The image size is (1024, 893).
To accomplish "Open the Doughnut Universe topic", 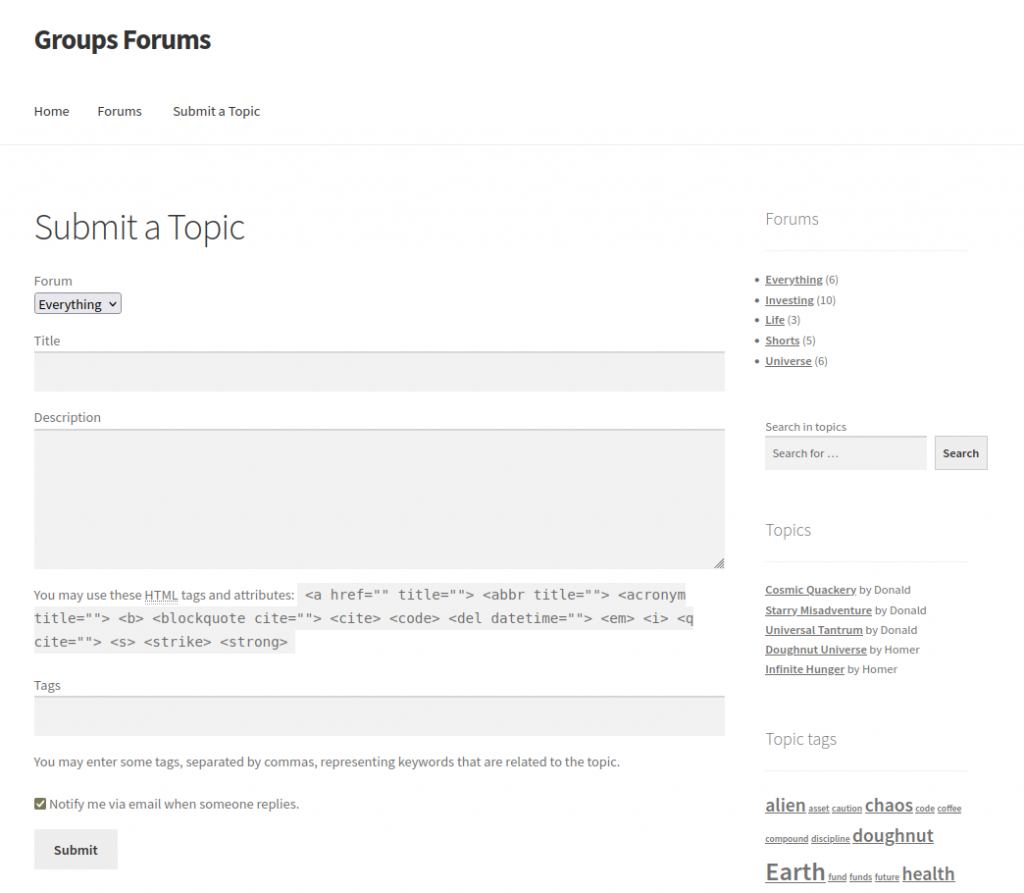I will point(816,650).
